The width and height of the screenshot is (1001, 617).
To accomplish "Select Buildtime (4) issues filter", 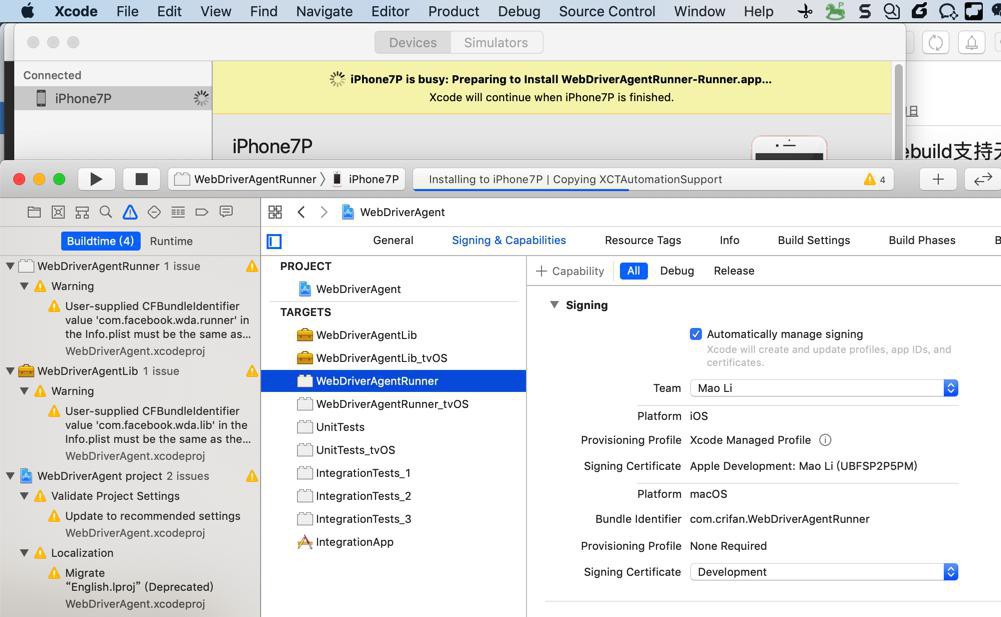I will (100, 241).
